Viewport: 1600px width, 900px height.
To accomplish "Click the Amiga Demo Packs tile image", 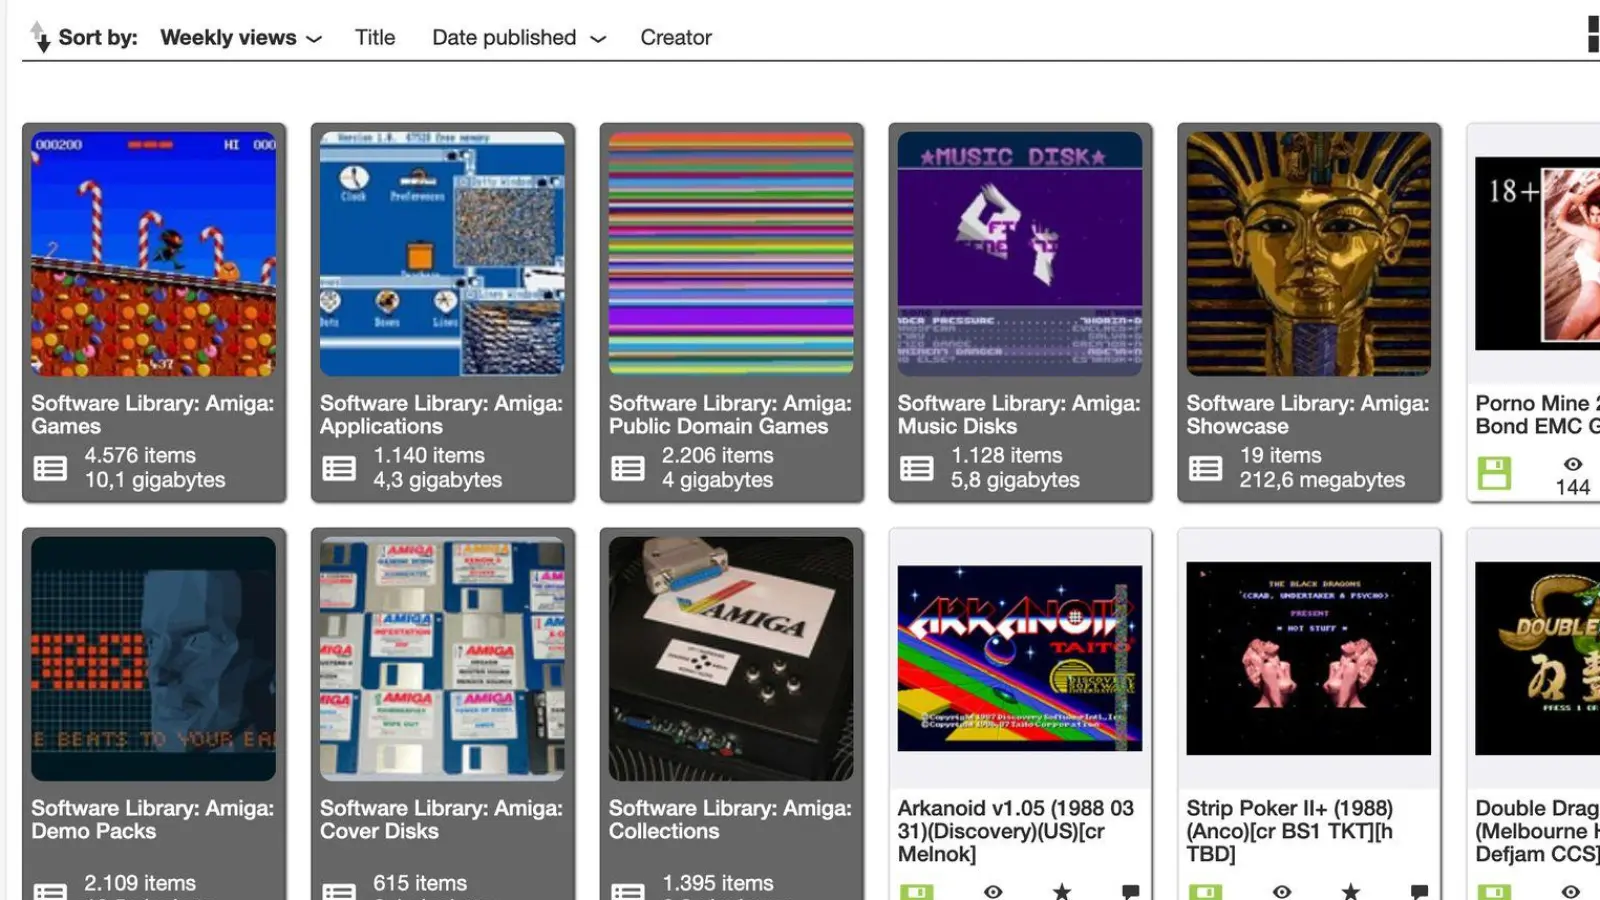I will click(x=154, y=658).
